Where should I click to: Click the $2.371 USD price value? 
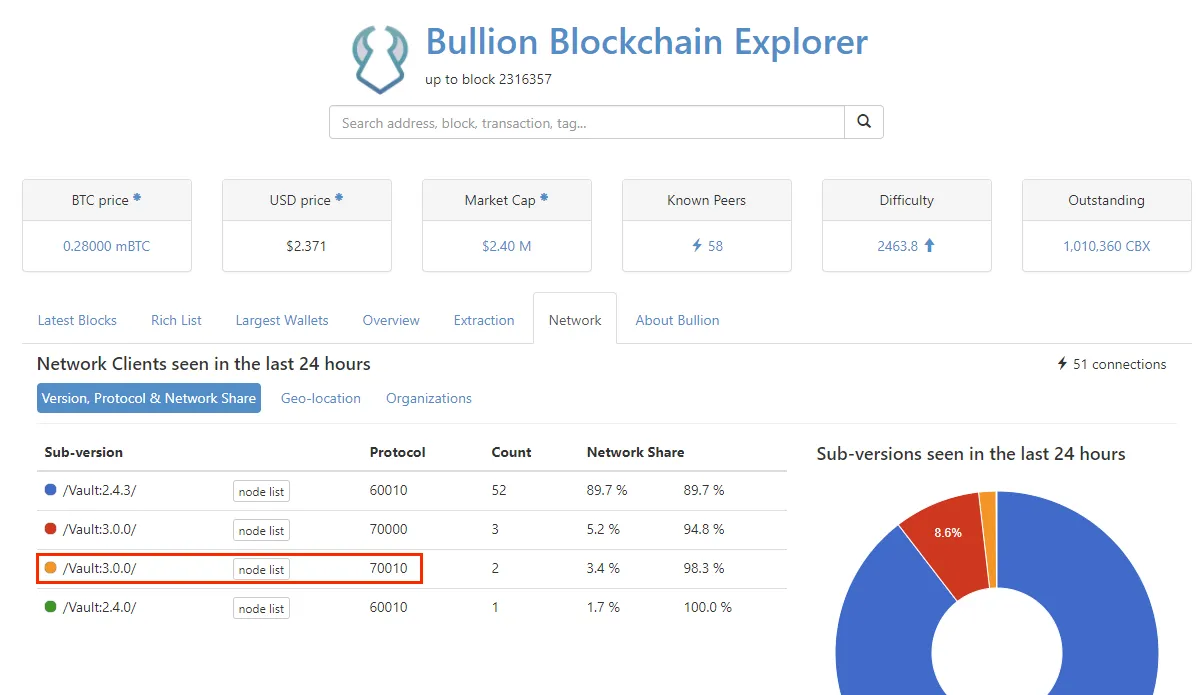click(x=307, y=245)
